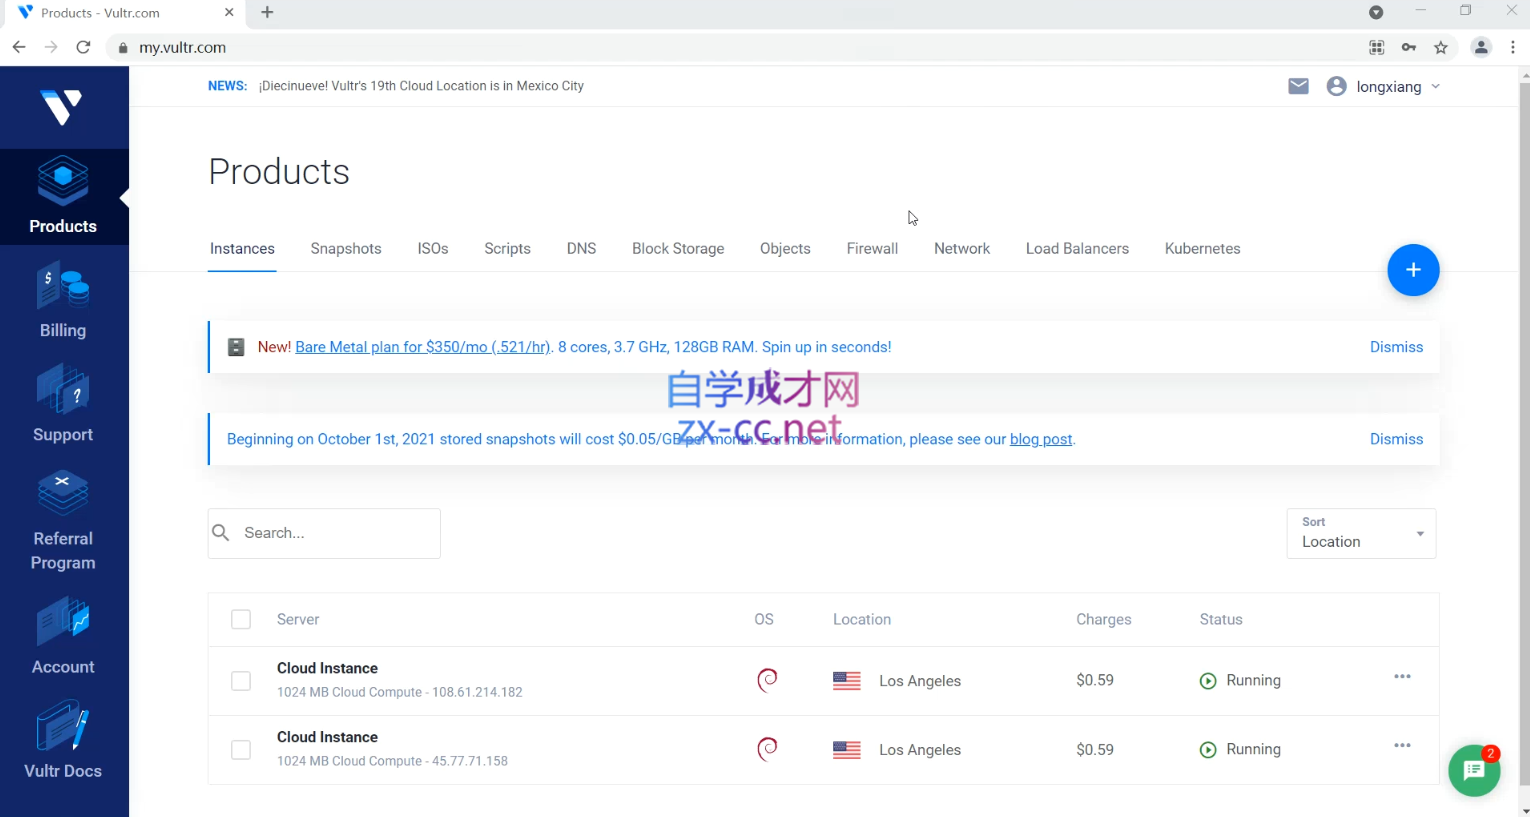The image size is (1530, 817).
Task: Open Referral Program in the sidebar
Action: 63,521
